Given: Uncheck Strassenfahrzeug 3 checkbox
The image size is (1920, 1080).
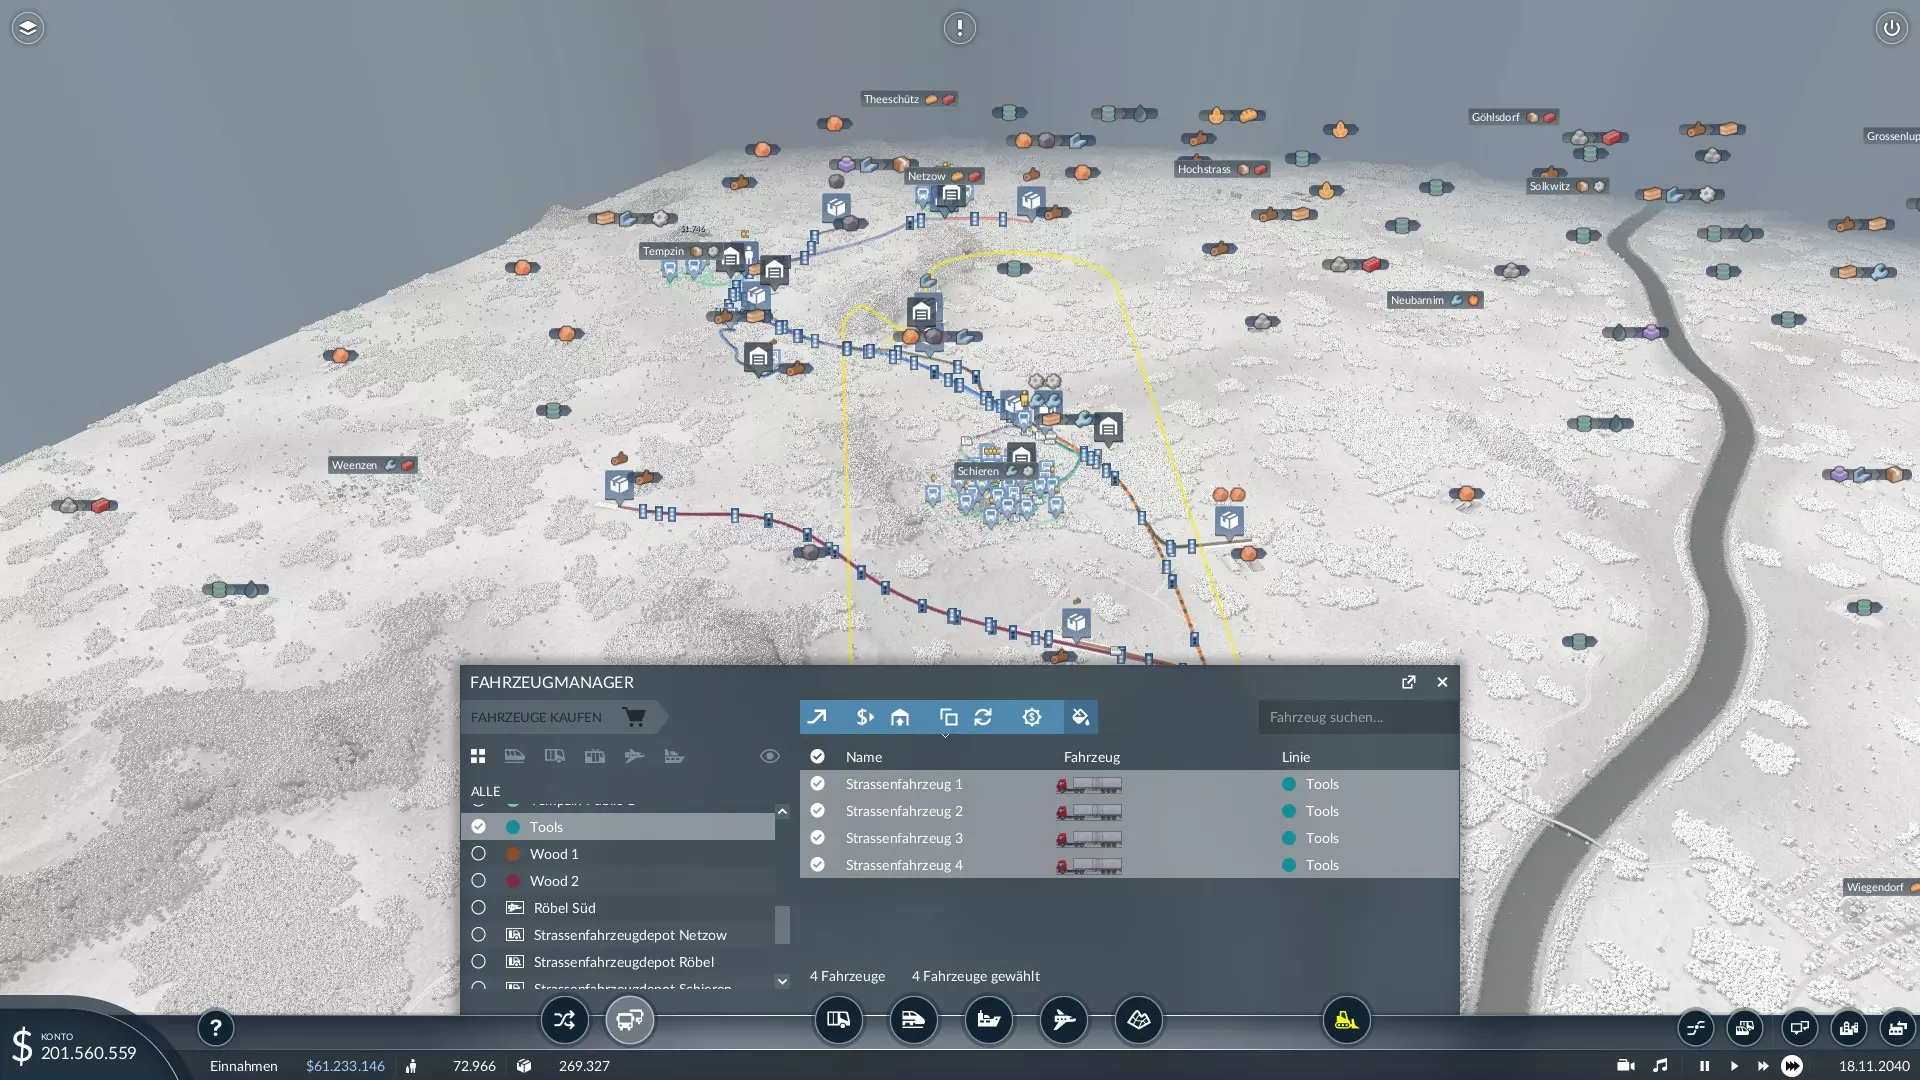Looking at the screenshot, I should pos(817,838).
